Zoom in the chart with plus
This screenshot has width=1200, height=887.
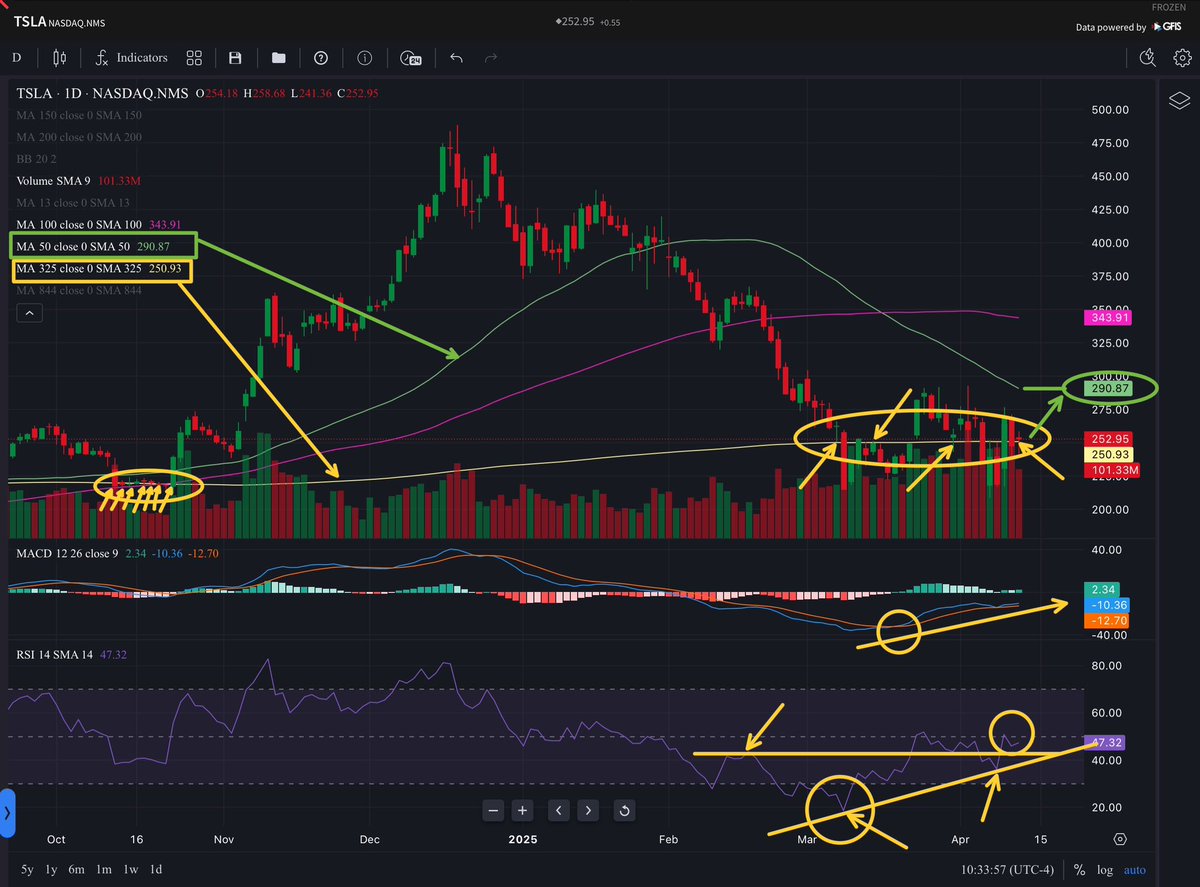(x=522, y=810)
